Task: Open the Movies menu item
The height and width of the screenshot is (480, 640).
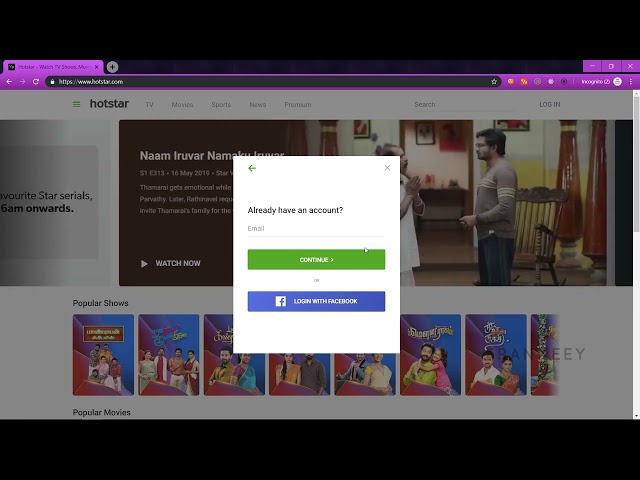Action: coord(182,105)
